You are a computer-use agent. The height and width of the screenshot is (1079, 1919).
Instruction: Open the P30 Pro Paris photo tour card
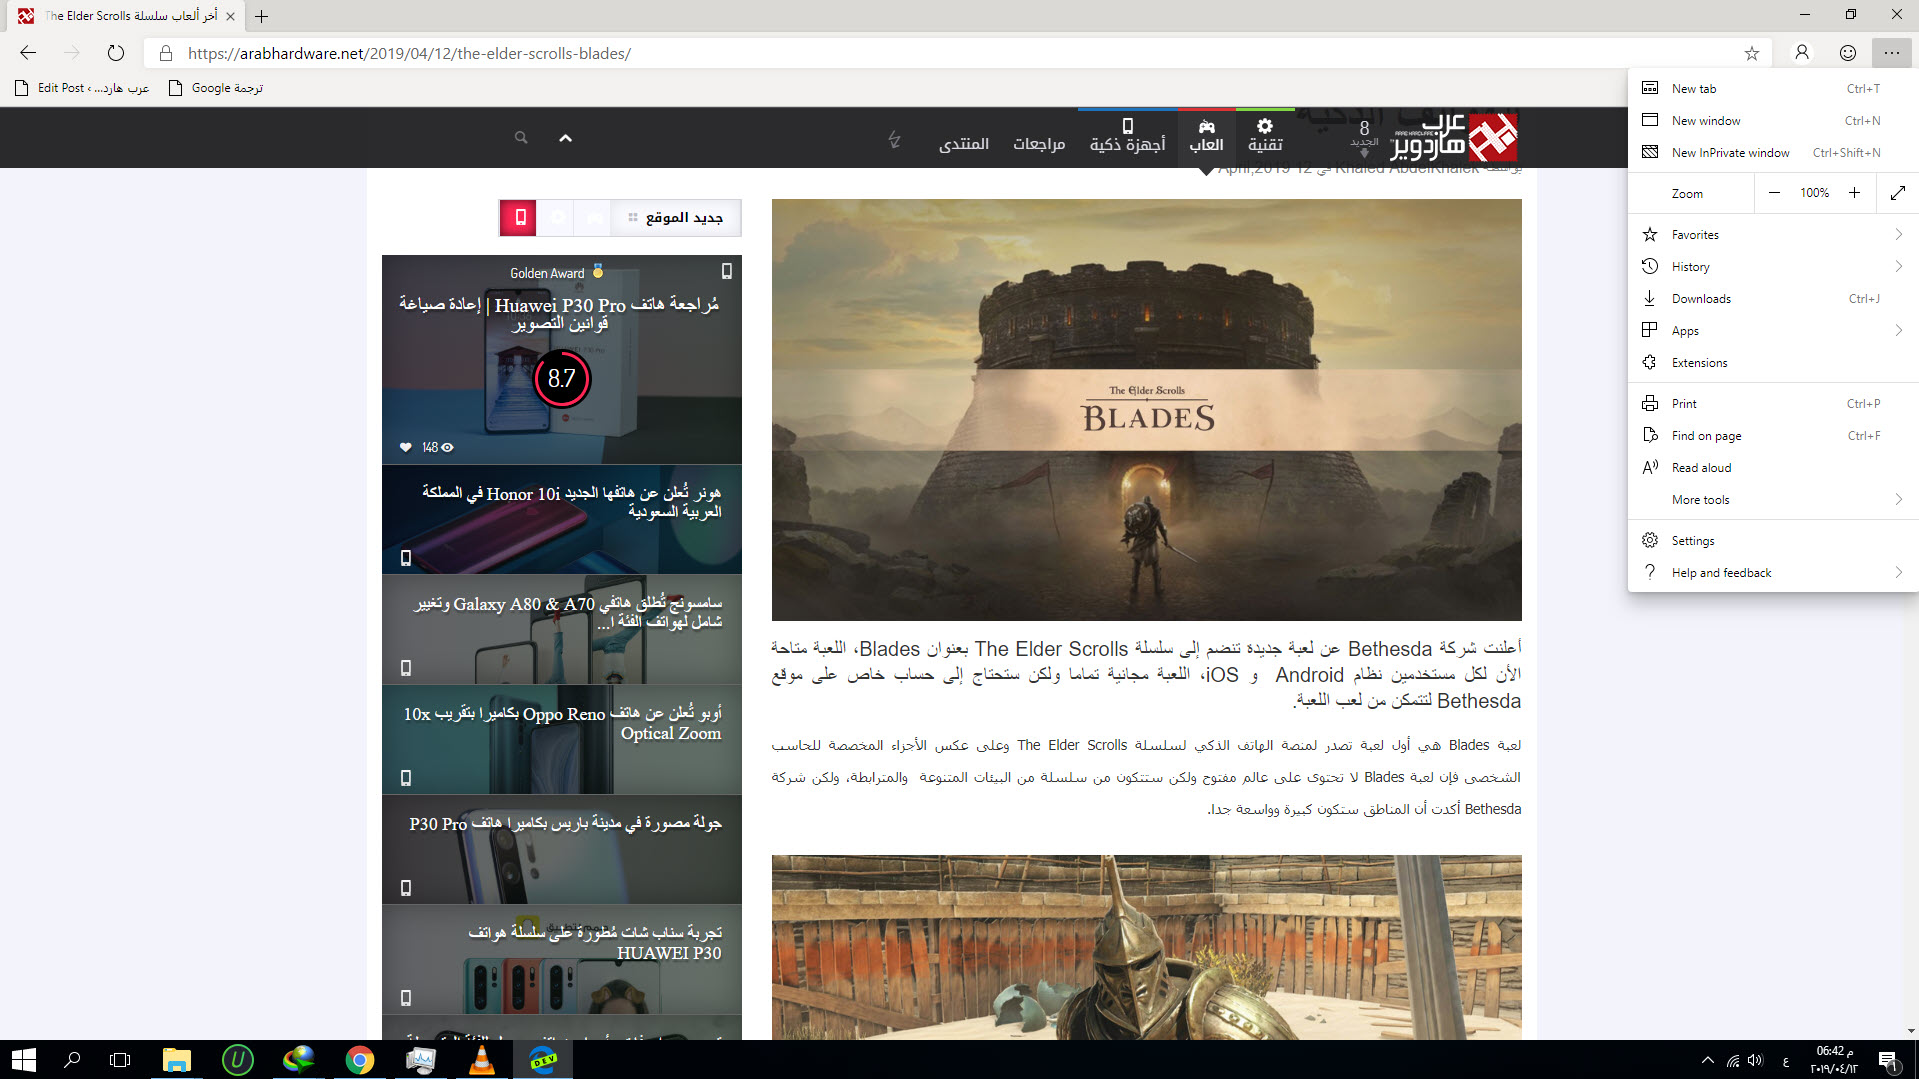point(562,849)
